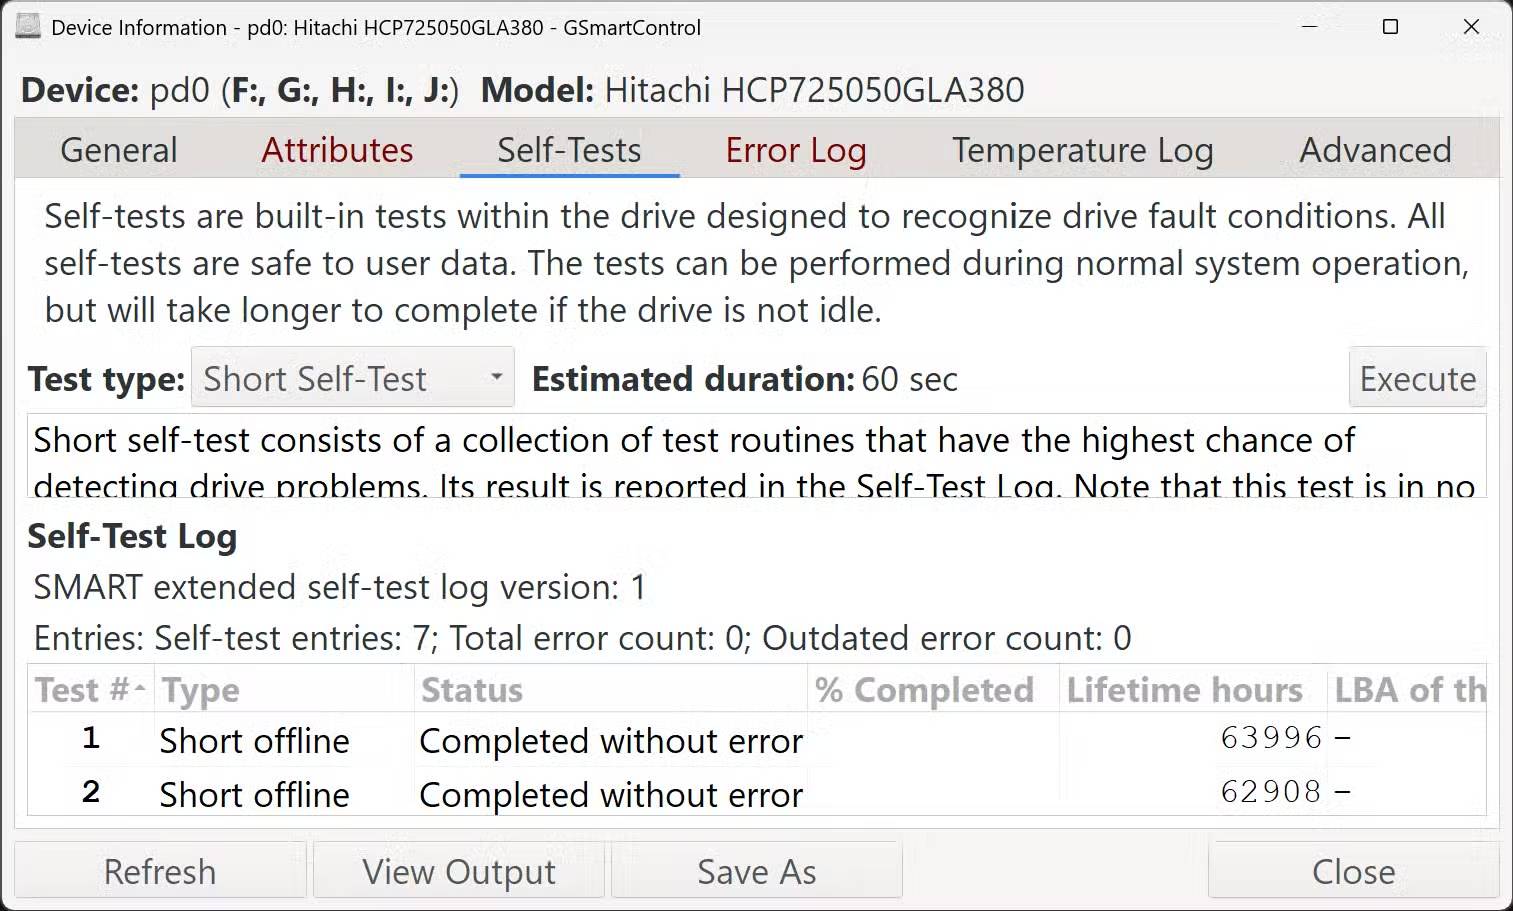Sort the log by Type column

pyautogui.click(x=283, y=690)
